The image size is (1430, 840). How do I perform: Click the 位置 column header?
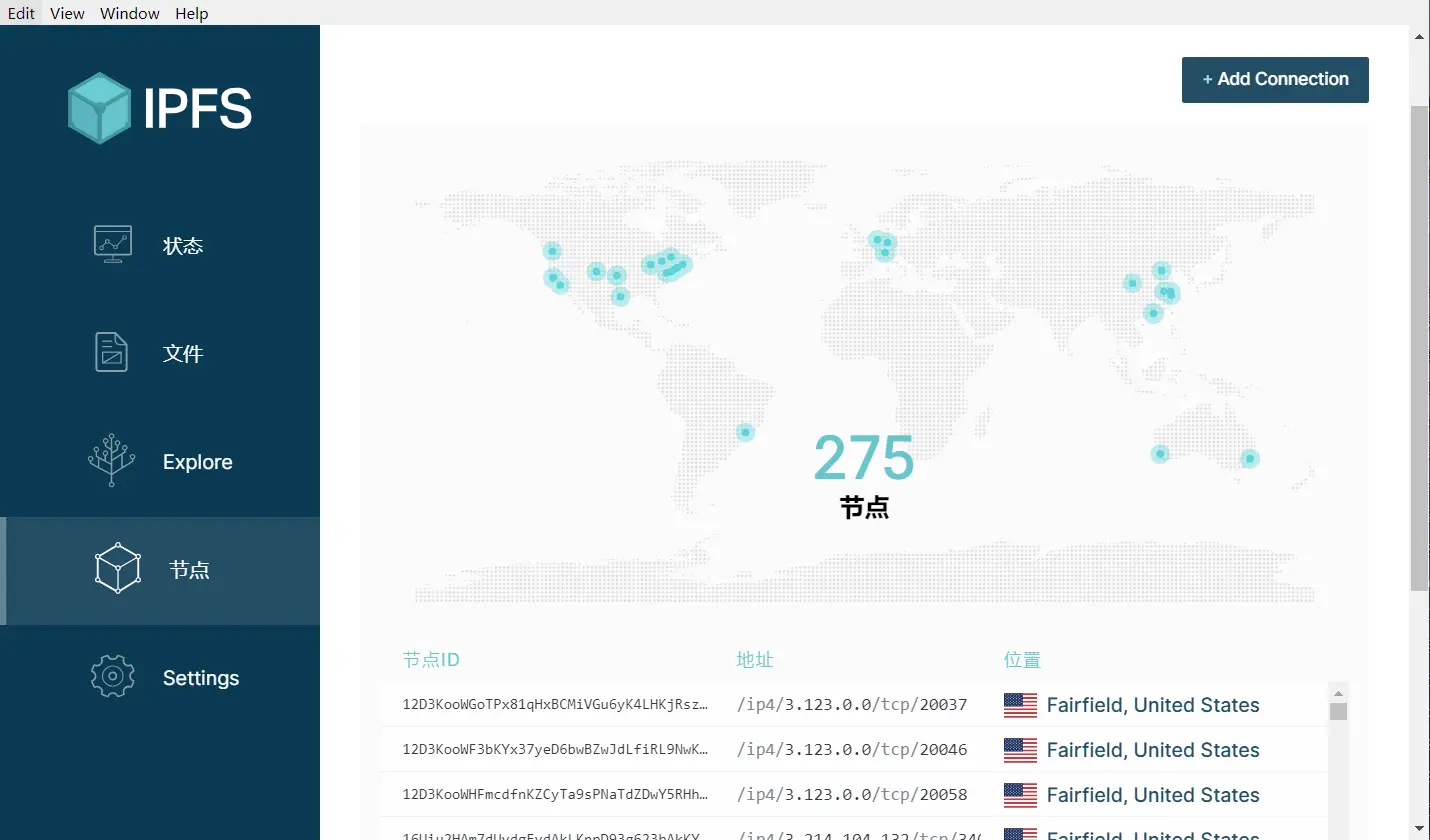(1022, 660)
